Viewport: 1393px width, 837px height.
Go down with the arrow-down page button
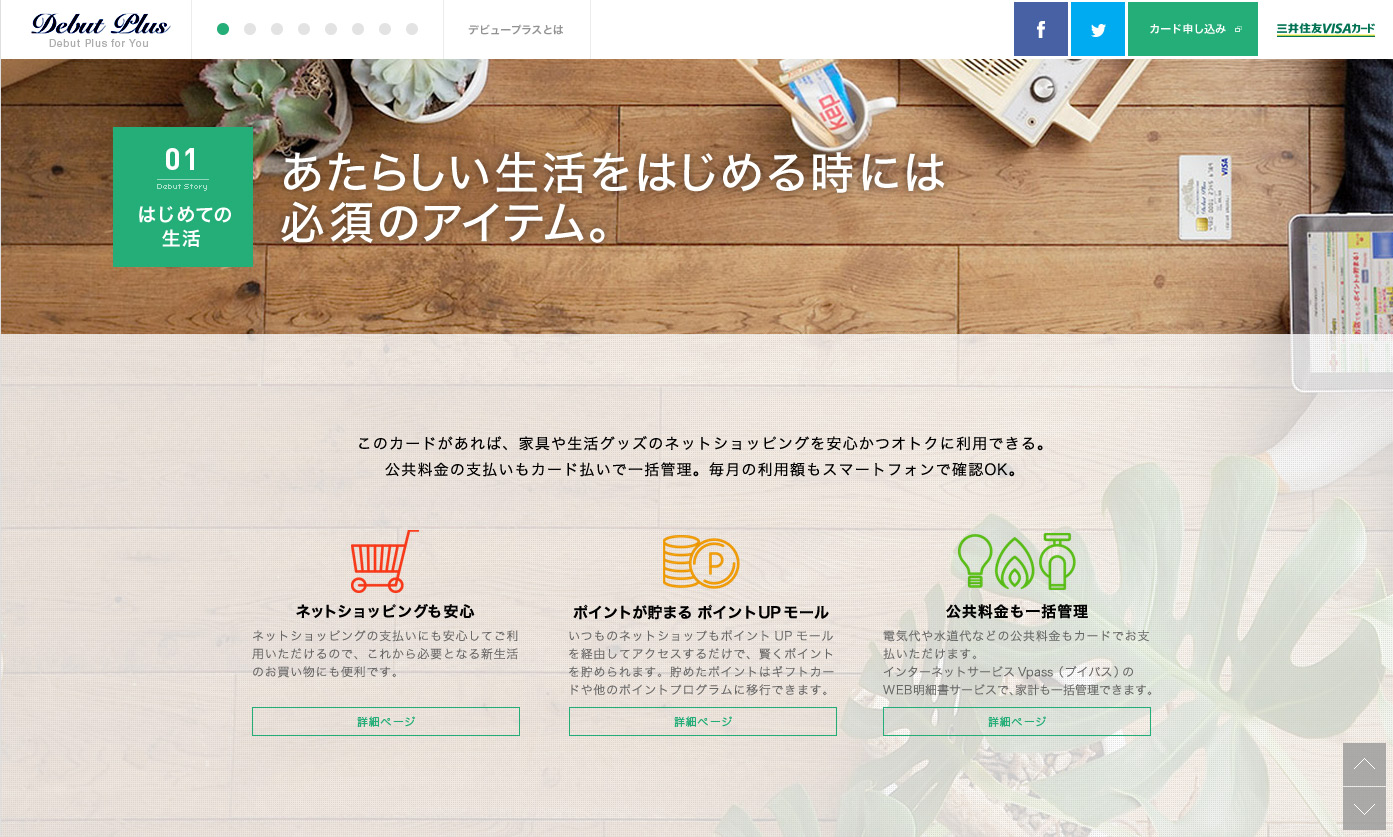(x=1364, y=808)
